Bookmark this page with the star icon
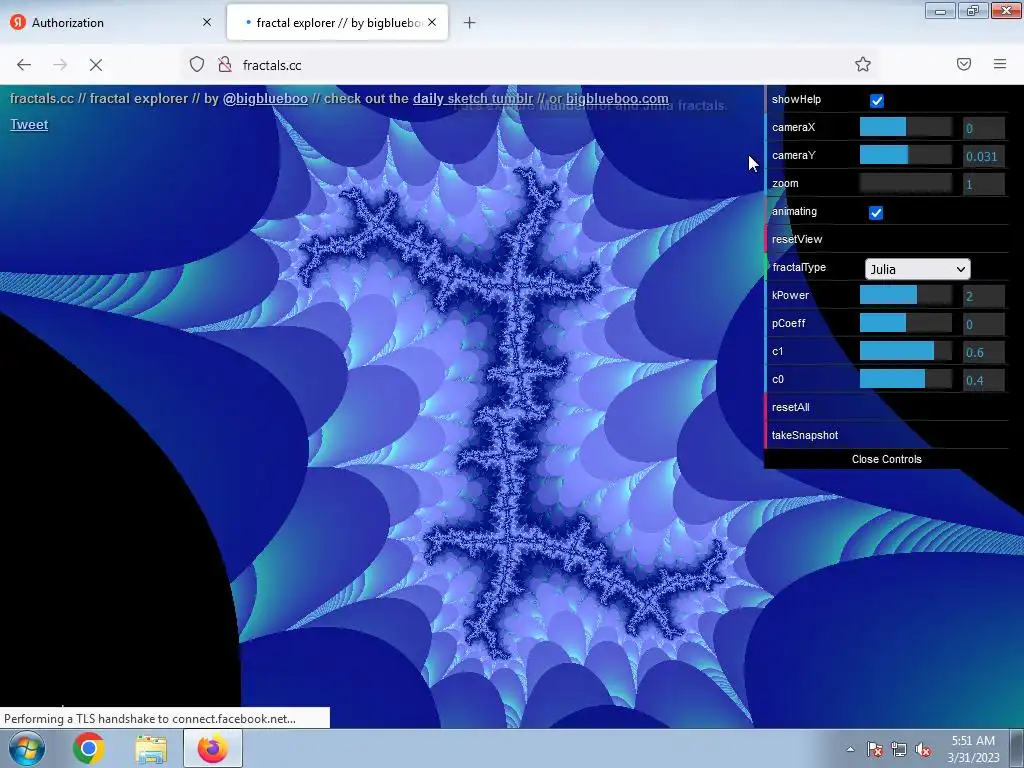 tap(863, 64)
